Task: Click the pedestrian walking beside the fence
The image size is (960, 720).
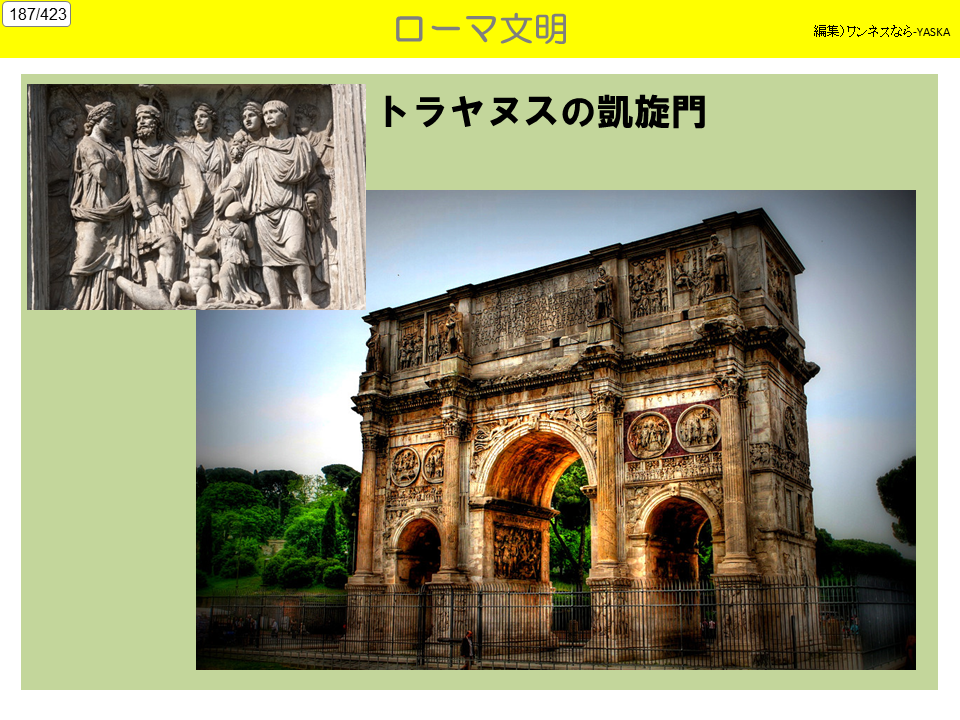Action: point(467,648)
